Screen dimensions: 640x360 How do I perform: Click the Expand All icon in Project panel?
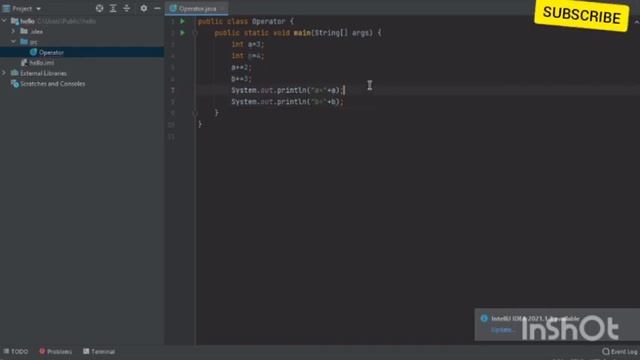point(113,8)
